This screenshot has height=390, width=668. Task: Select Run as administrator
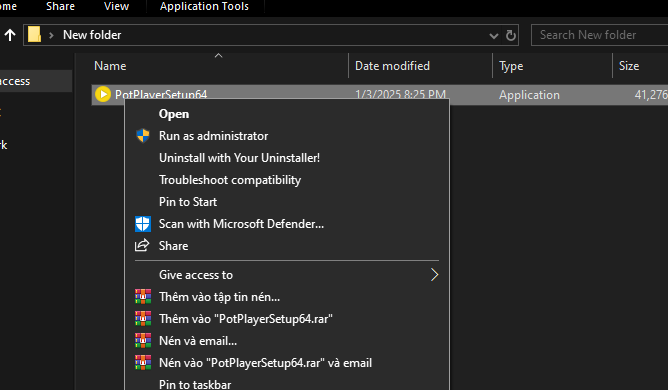tap(287, 136)
